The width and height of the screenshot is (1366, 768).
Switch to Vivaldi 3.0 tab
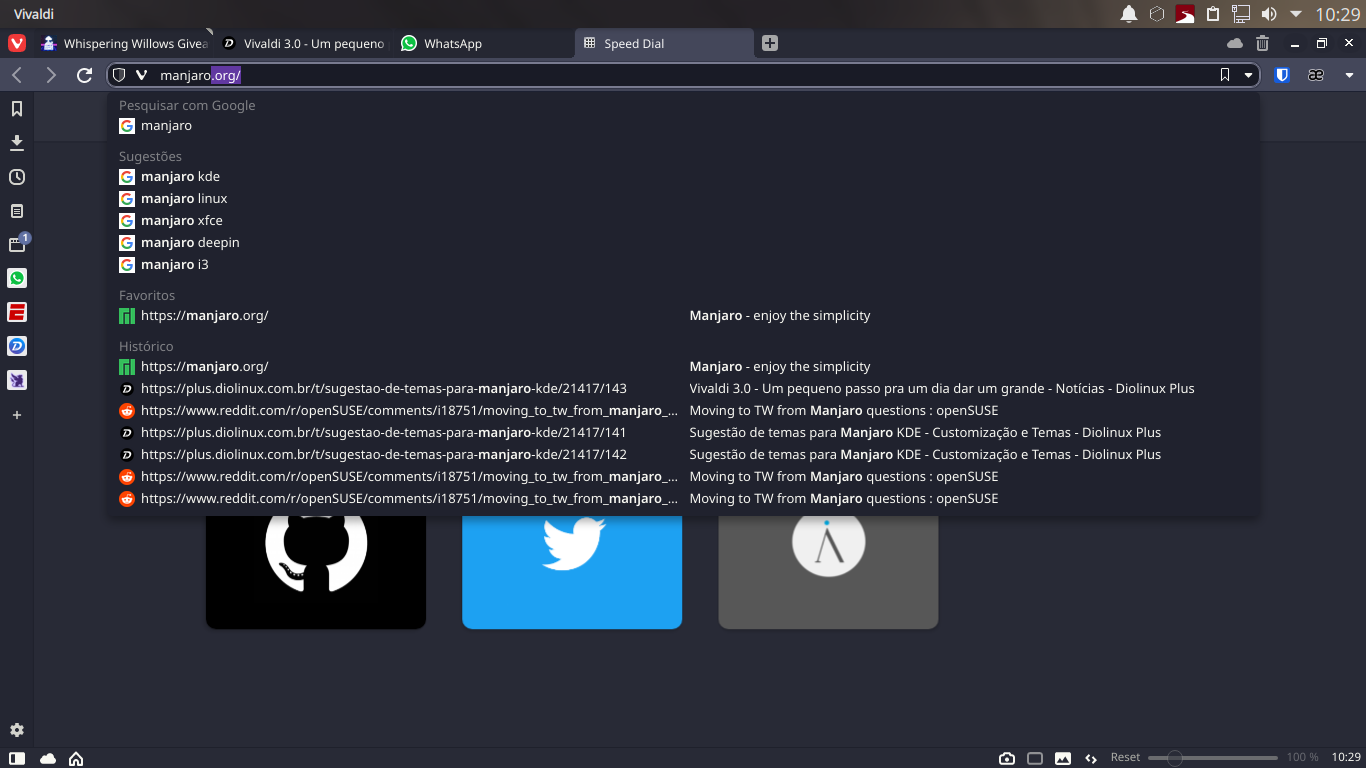pos(303,43)
